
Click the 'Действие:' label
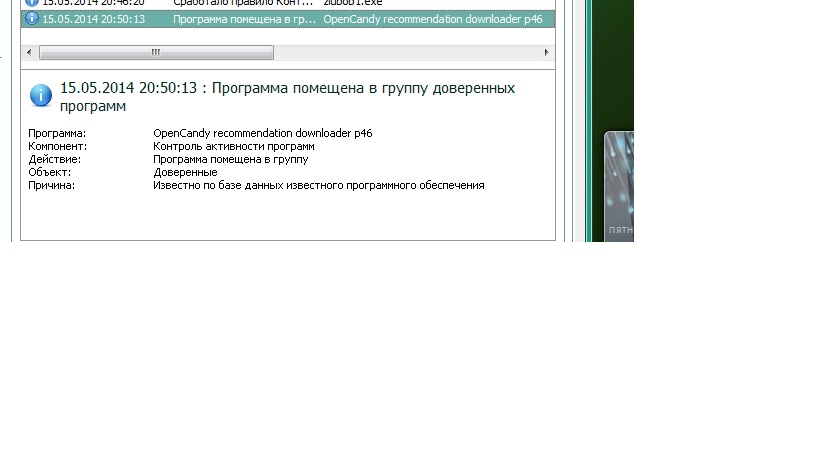click(54, 159)
